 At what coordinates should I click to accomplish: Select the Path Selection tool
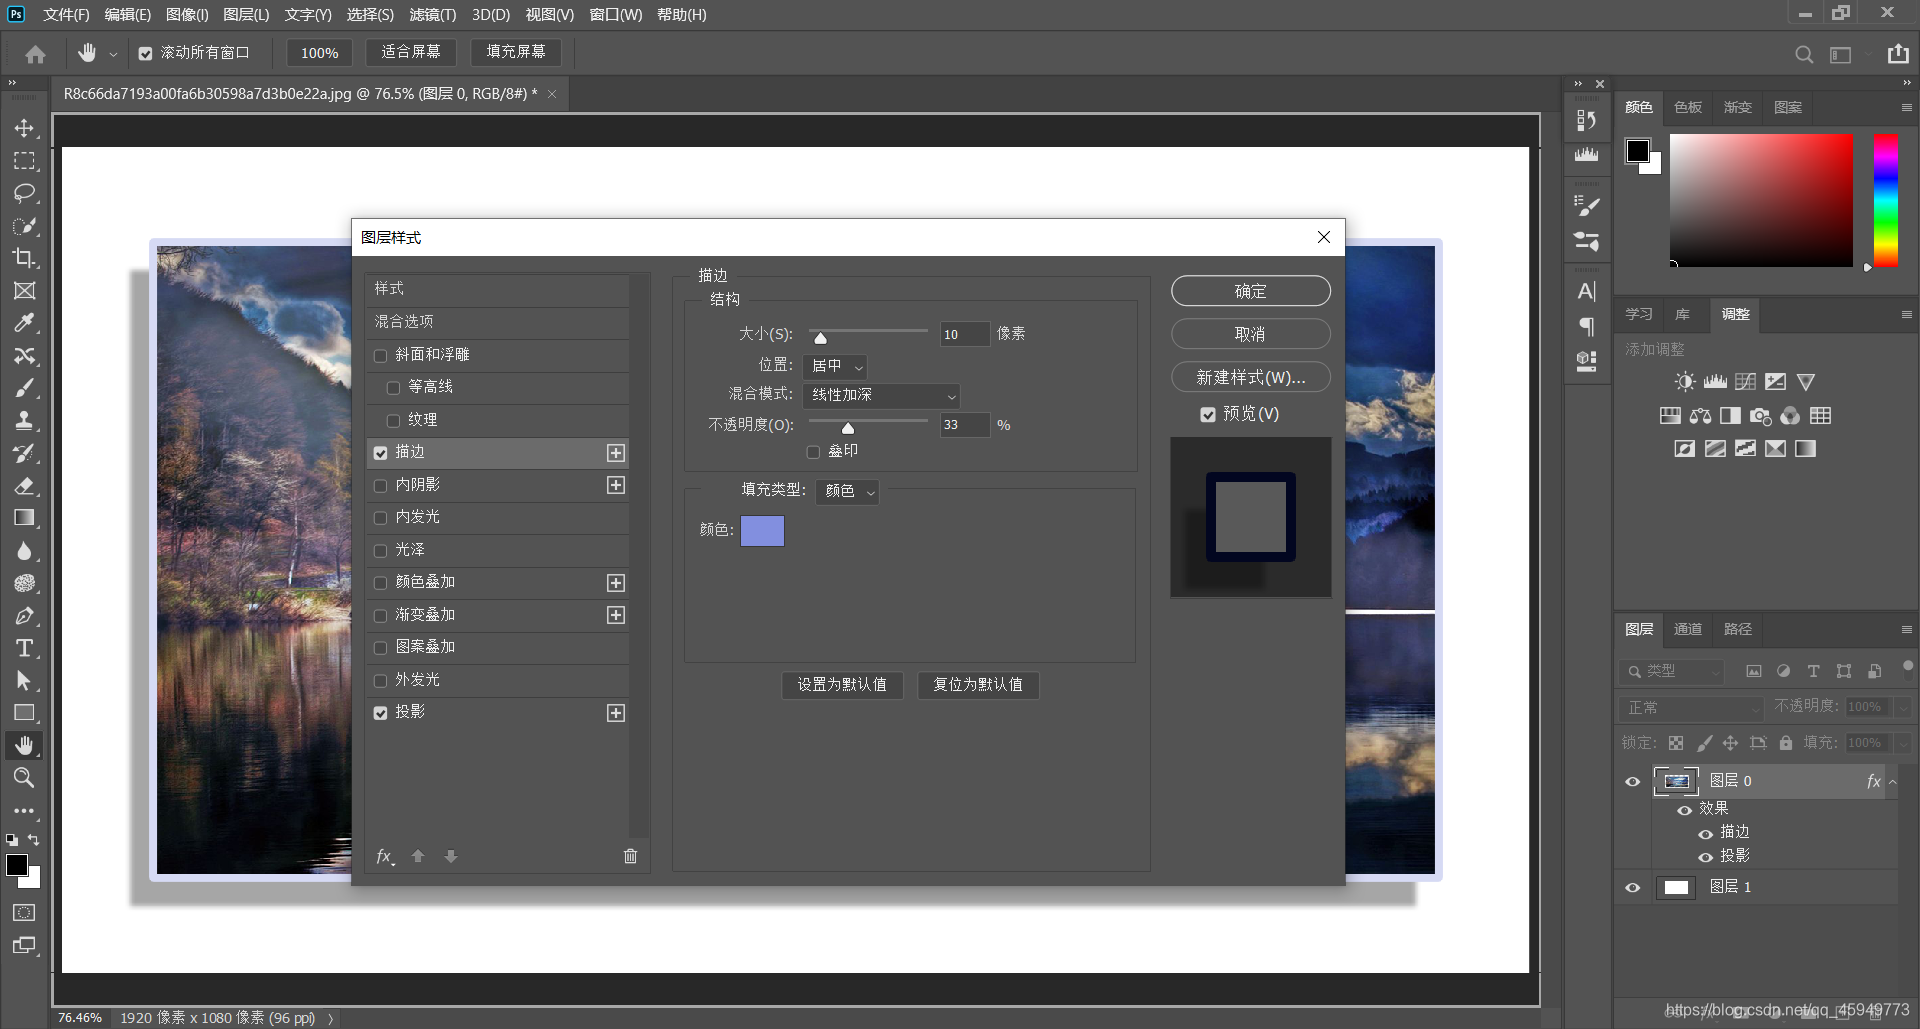click(x=24, y=680)
